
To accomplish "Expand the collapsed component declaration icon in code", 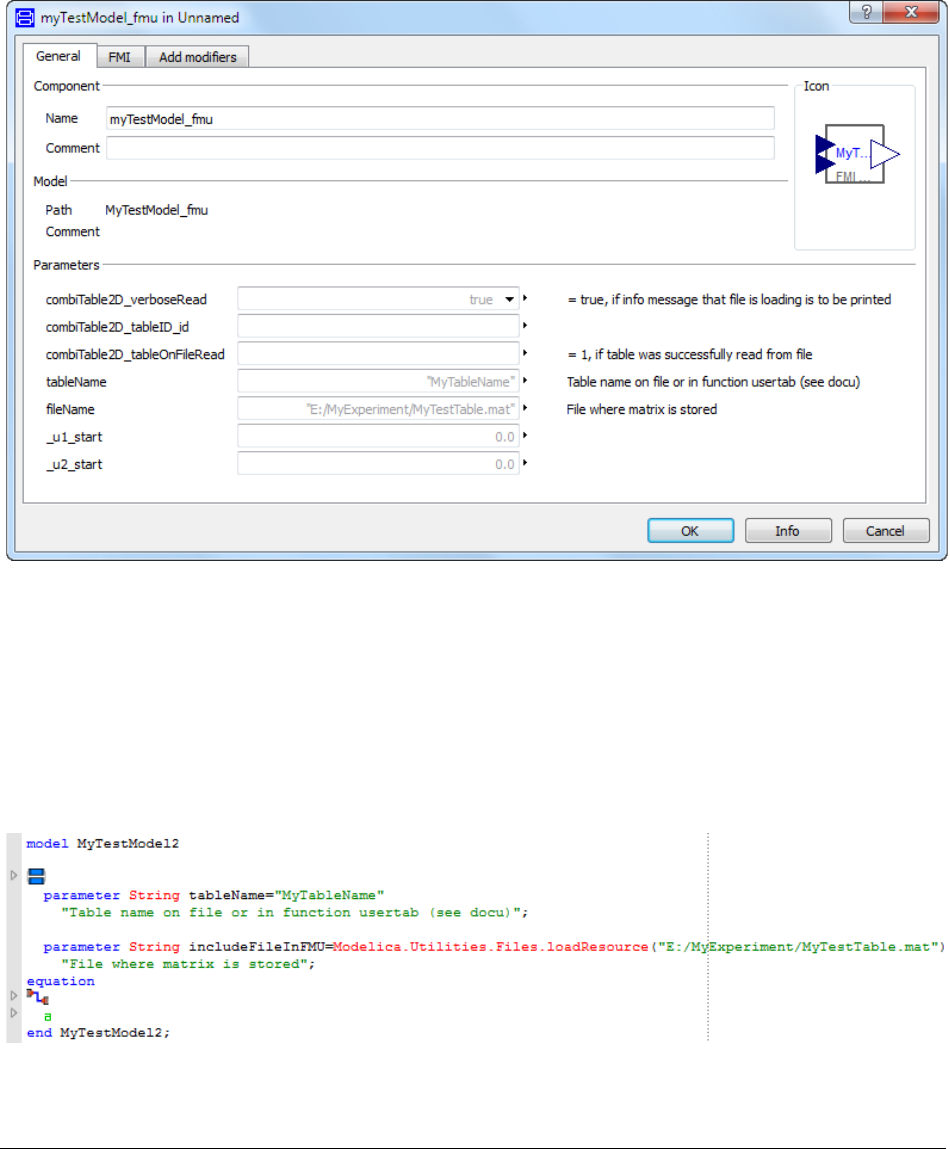I will point(36,876).
